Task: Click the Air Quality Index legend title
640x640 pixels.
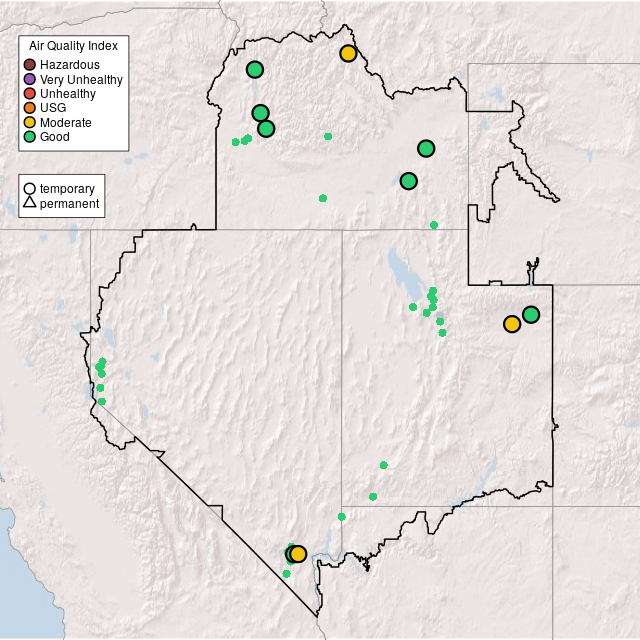Action: (74, 46)
